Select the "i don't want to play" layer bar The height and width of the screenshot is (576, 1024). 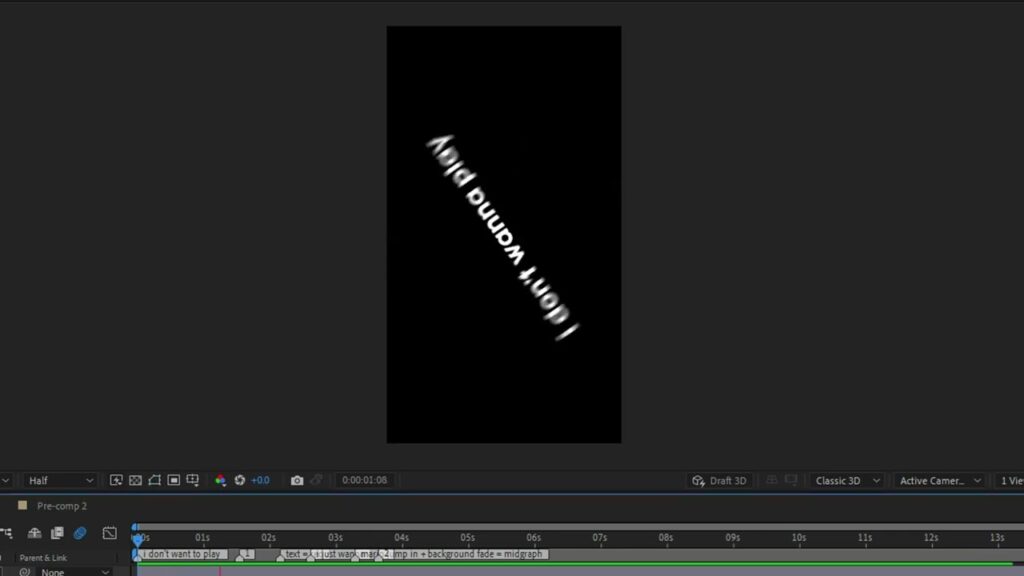(x=180, y=553)
